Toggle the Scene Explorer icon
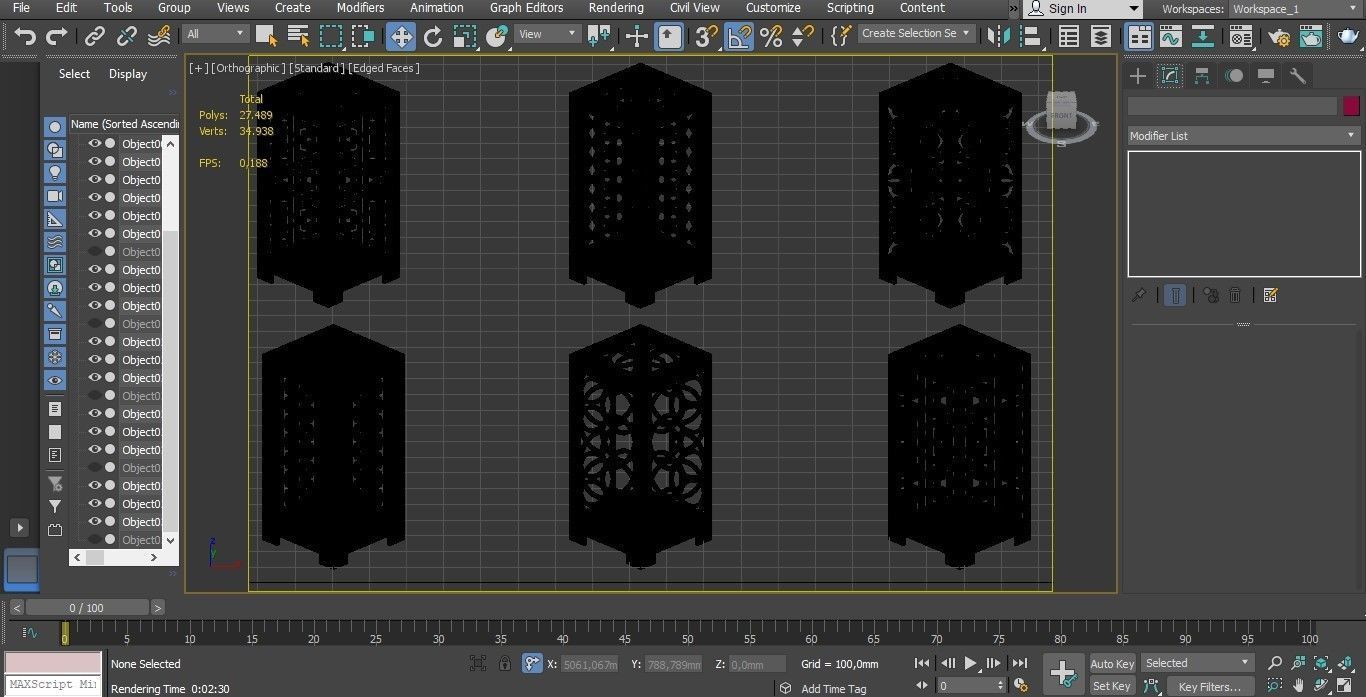 pyautogui.click(x=1068, y=37)
